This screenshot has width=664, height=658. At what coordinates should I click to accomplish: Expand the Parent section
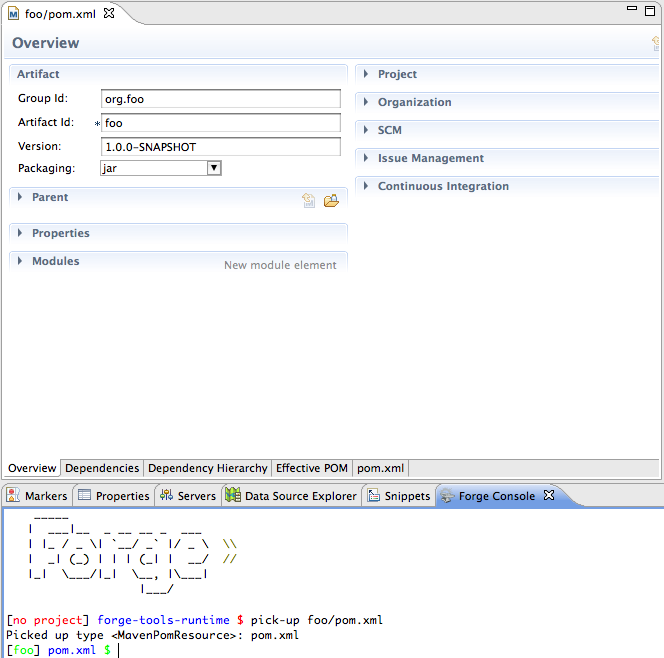20,197
